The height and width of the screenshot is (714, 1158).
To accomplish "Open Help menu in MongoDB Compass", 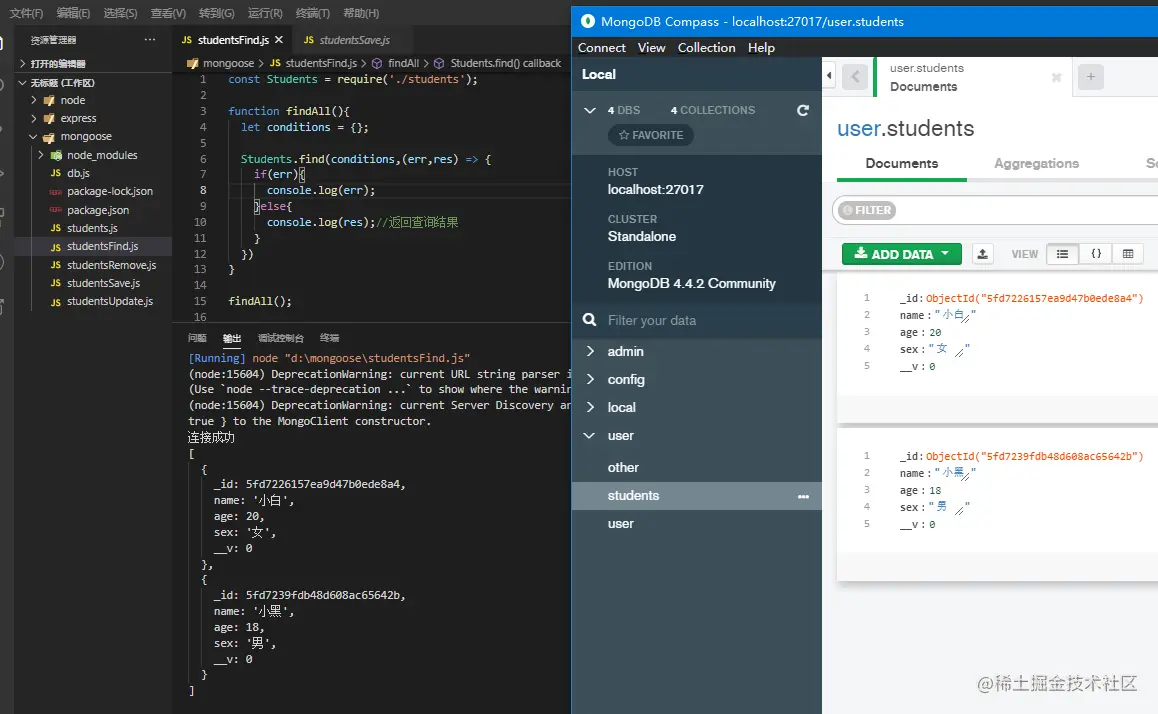I will [x=761, y=48].
